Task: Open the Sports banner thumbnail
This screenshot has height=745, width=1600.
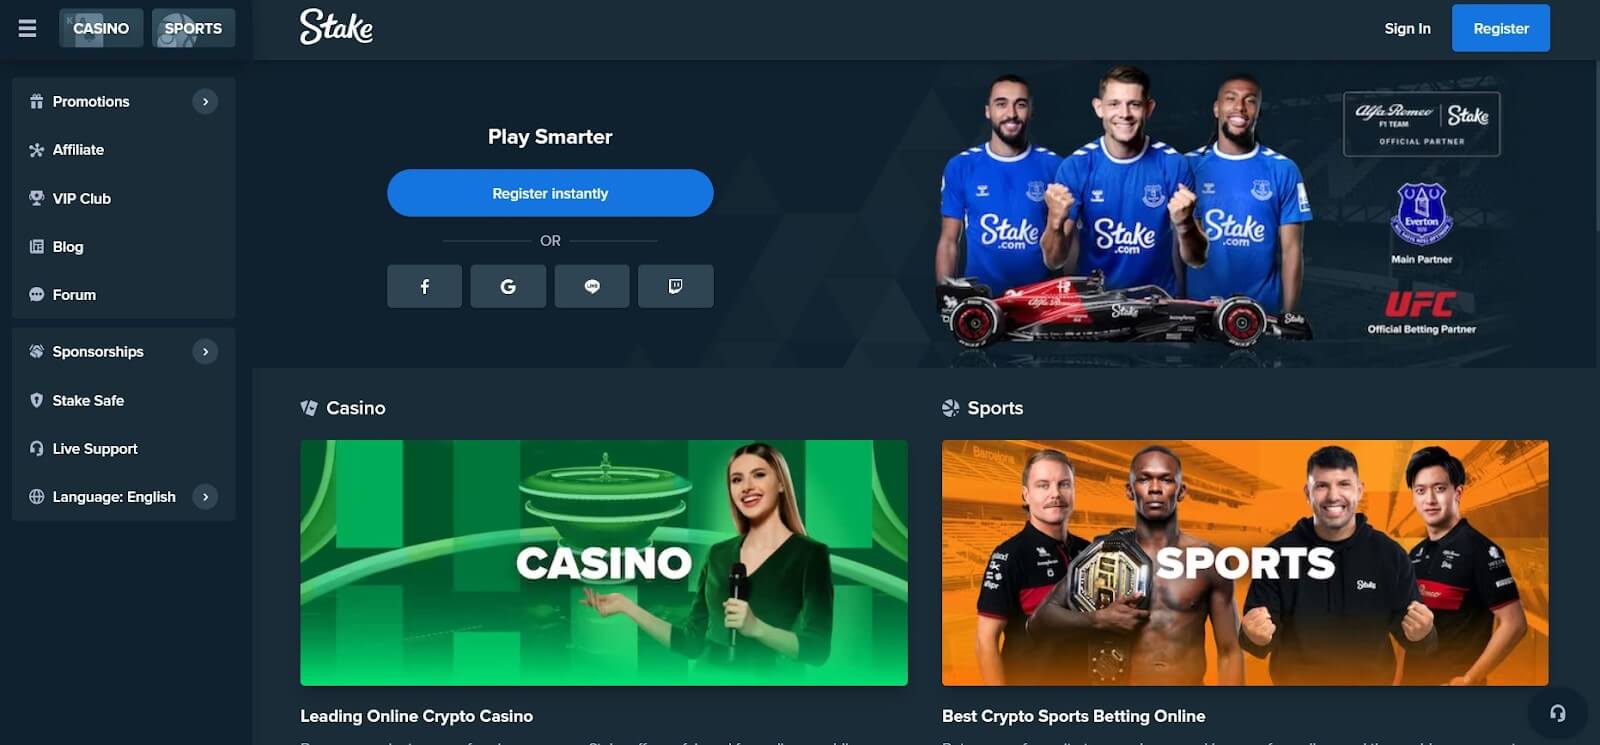Action: coord(1245,563)
